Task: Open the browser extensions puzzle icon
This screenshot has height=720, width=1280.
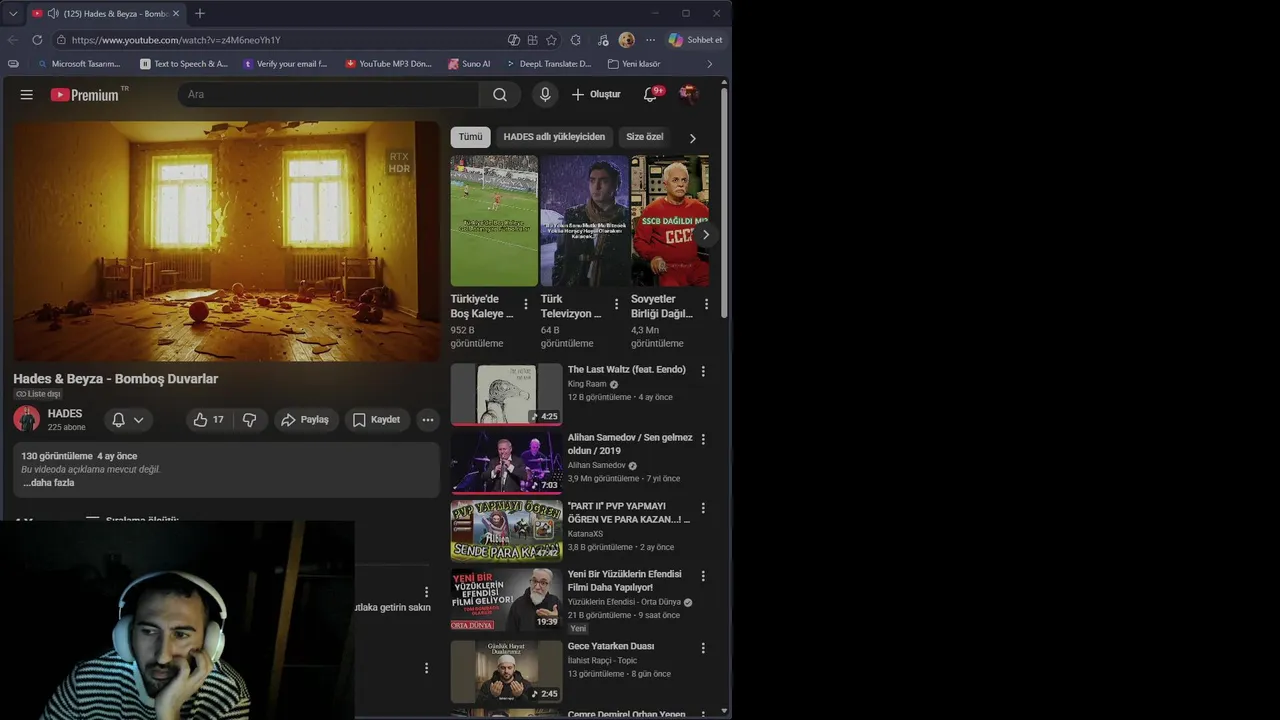Action: click(575, 40)
